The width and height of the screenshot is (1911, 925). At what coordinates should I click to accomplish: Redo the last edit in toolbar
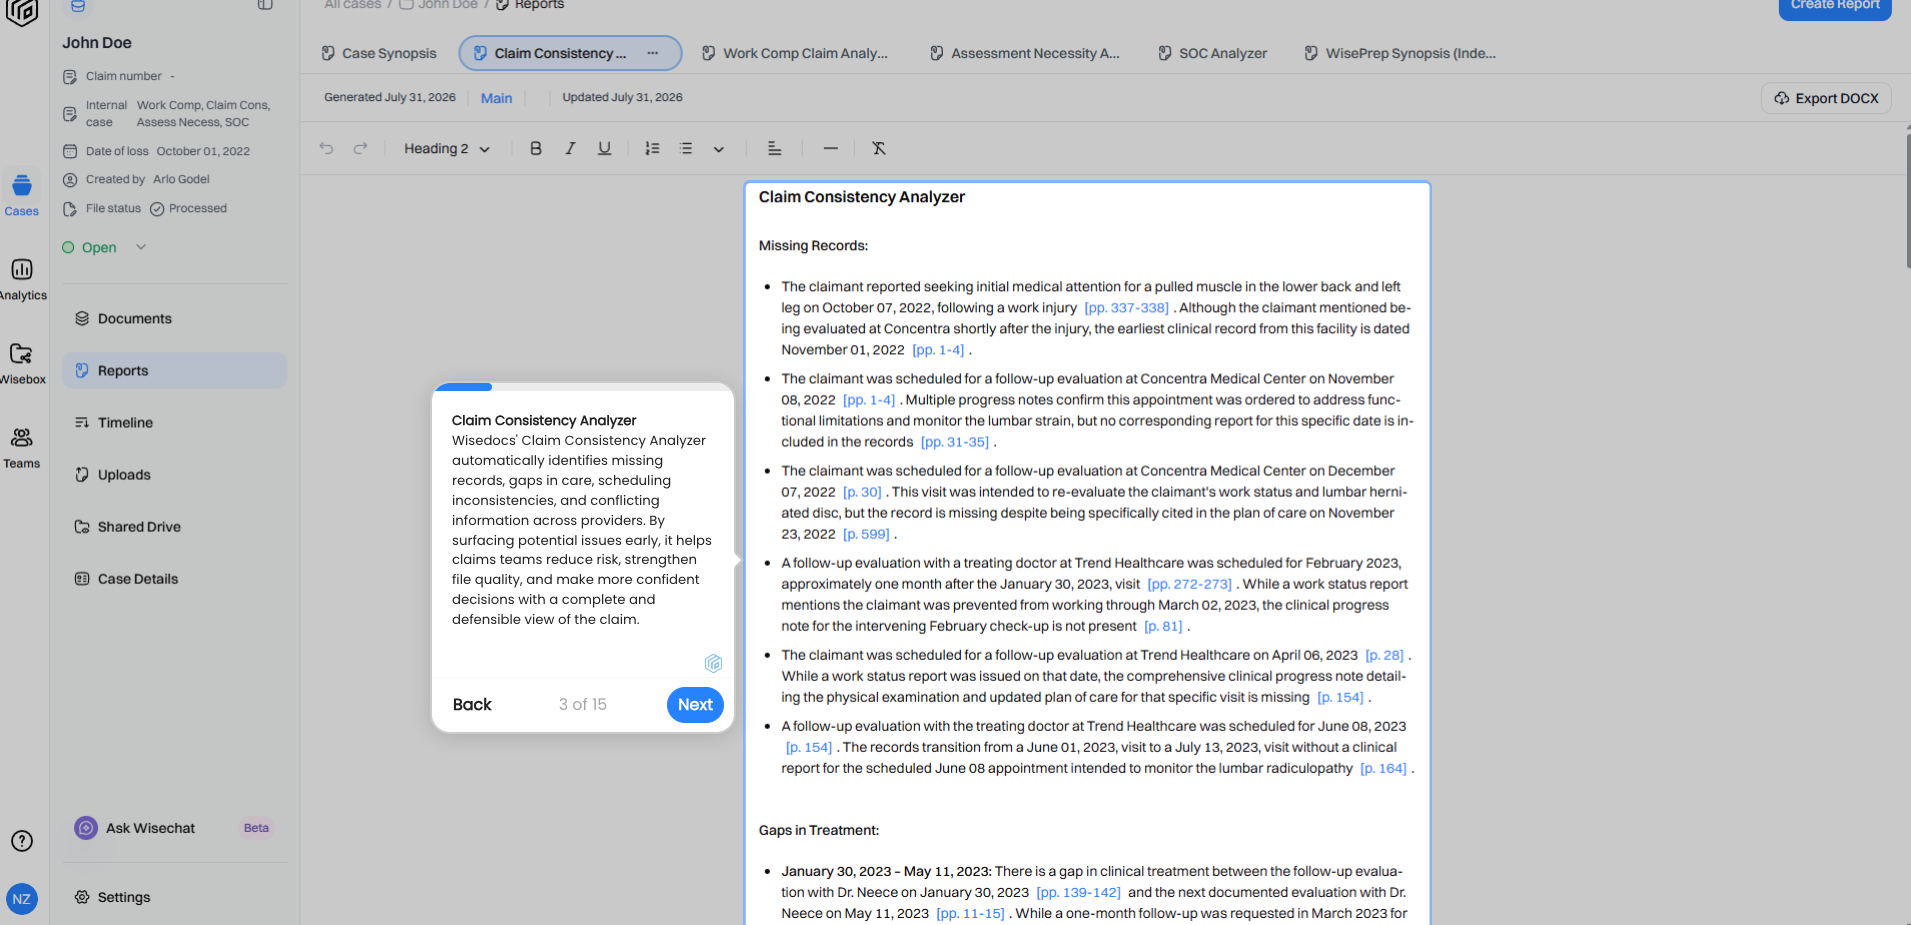(360, 148)
